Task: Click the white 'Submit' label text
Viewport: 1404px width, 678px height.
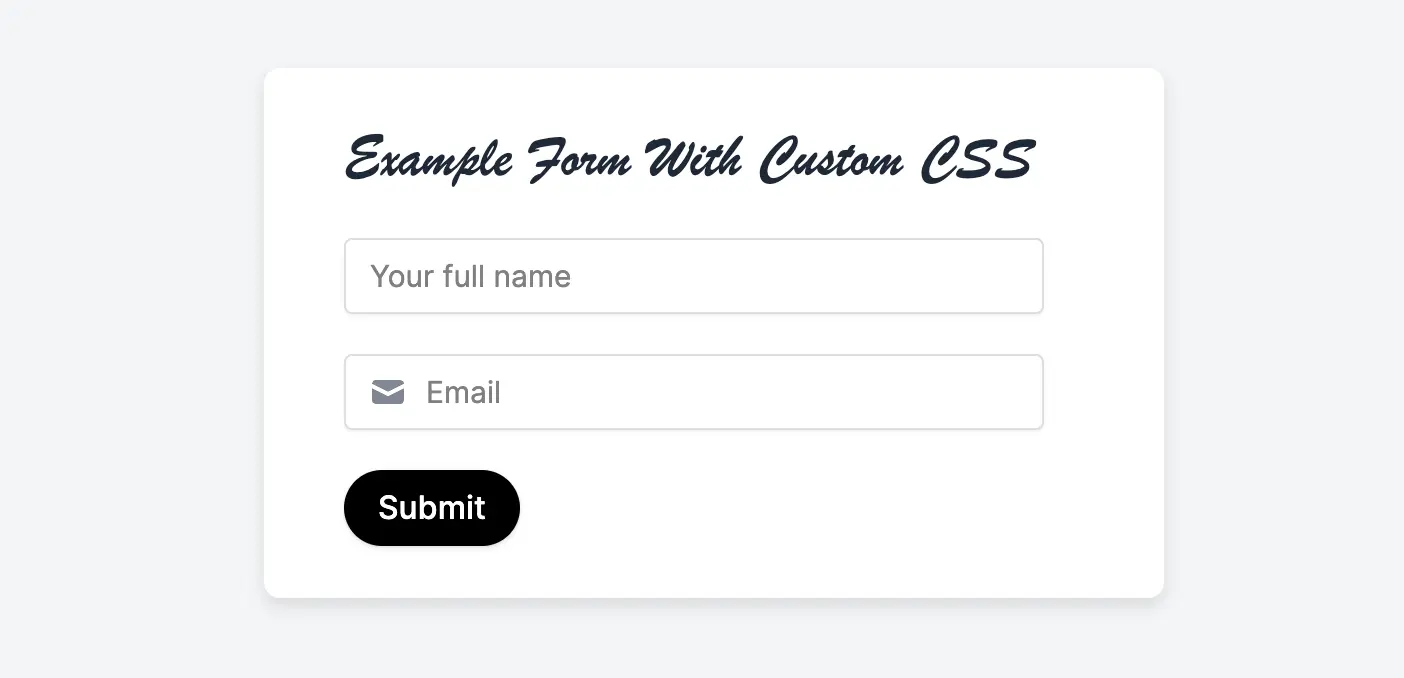Action: coord(432,508)
